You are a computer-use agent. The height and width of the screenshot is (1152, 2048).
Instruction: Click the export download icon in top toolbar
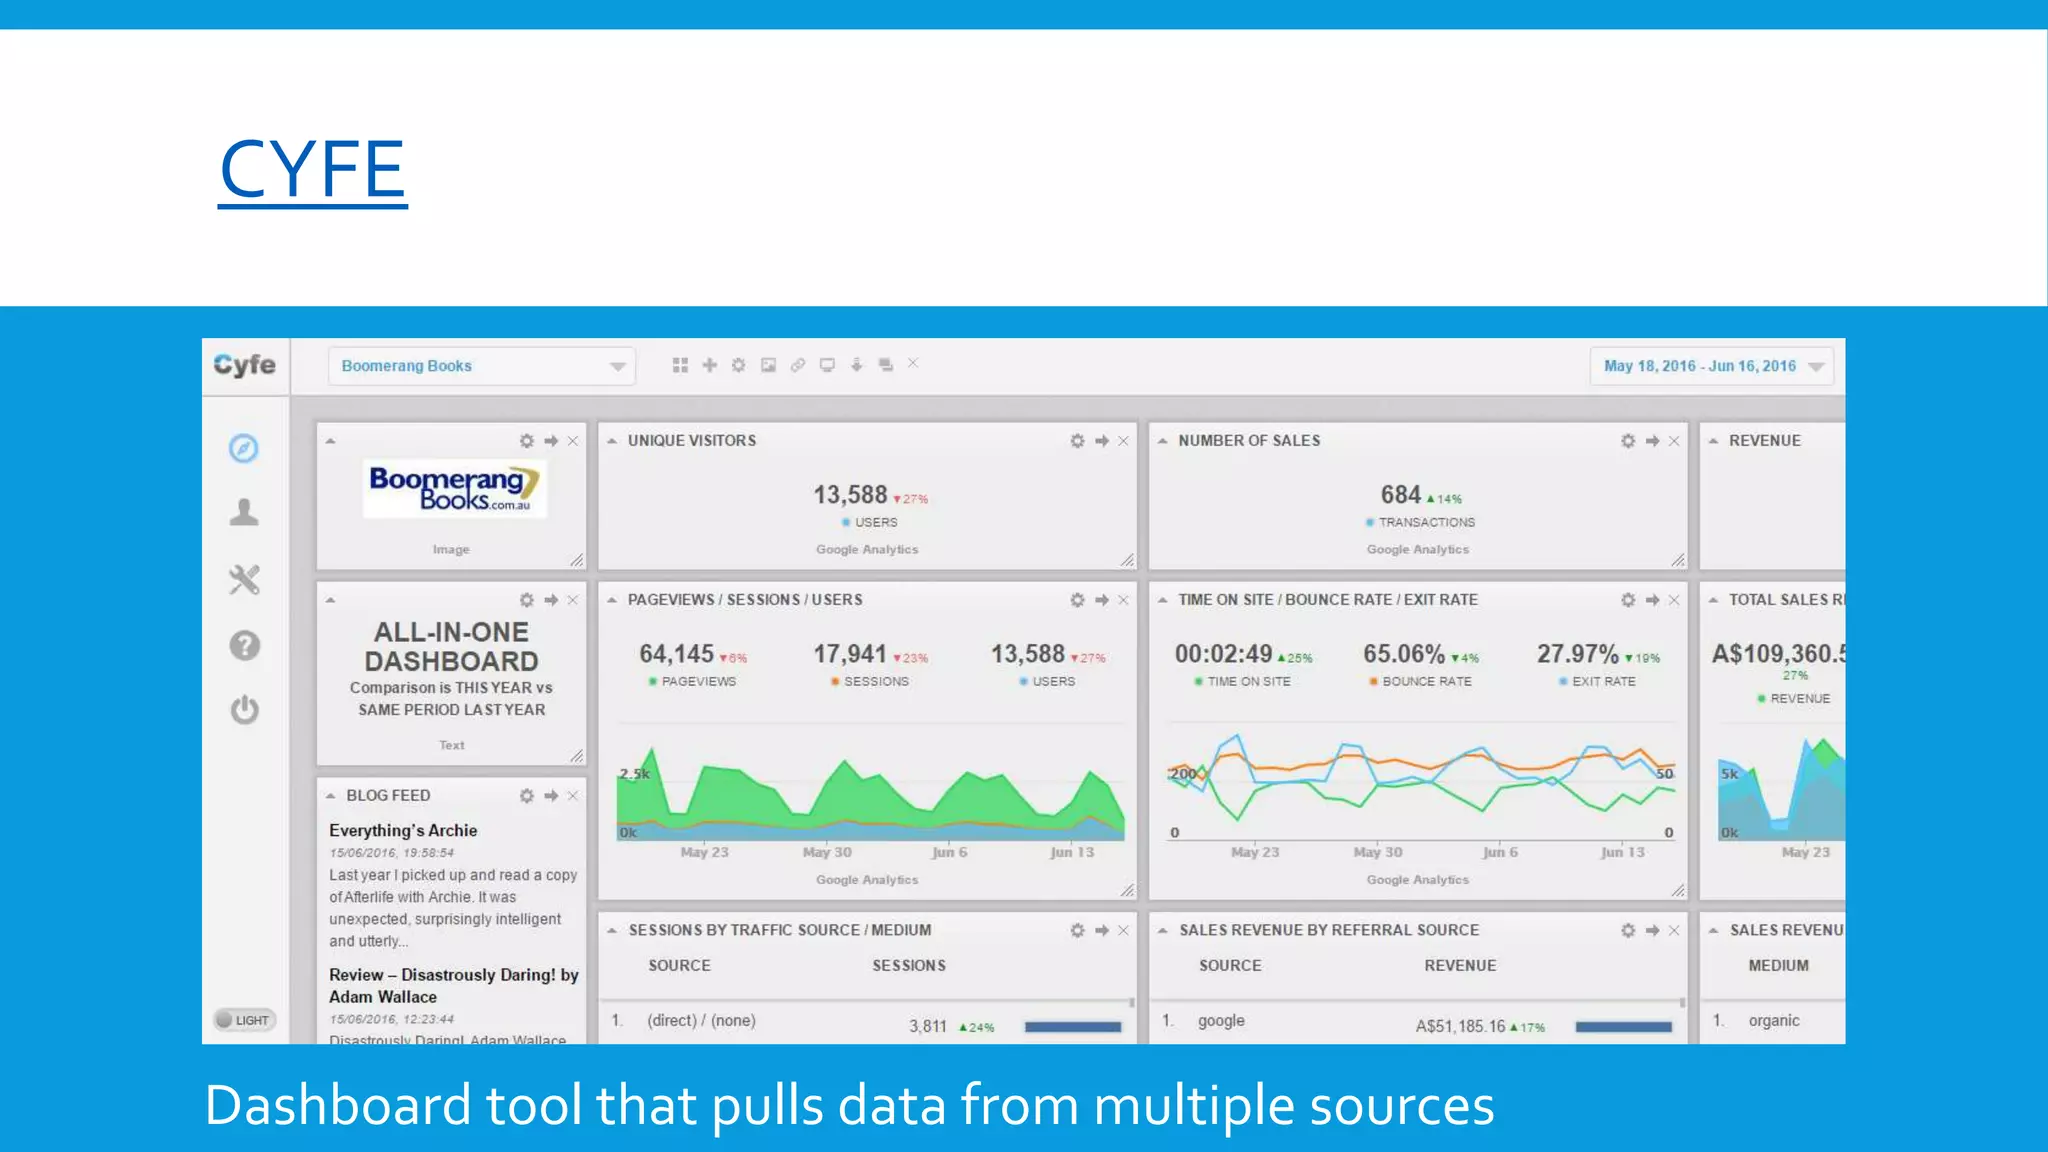coord(856,365)
